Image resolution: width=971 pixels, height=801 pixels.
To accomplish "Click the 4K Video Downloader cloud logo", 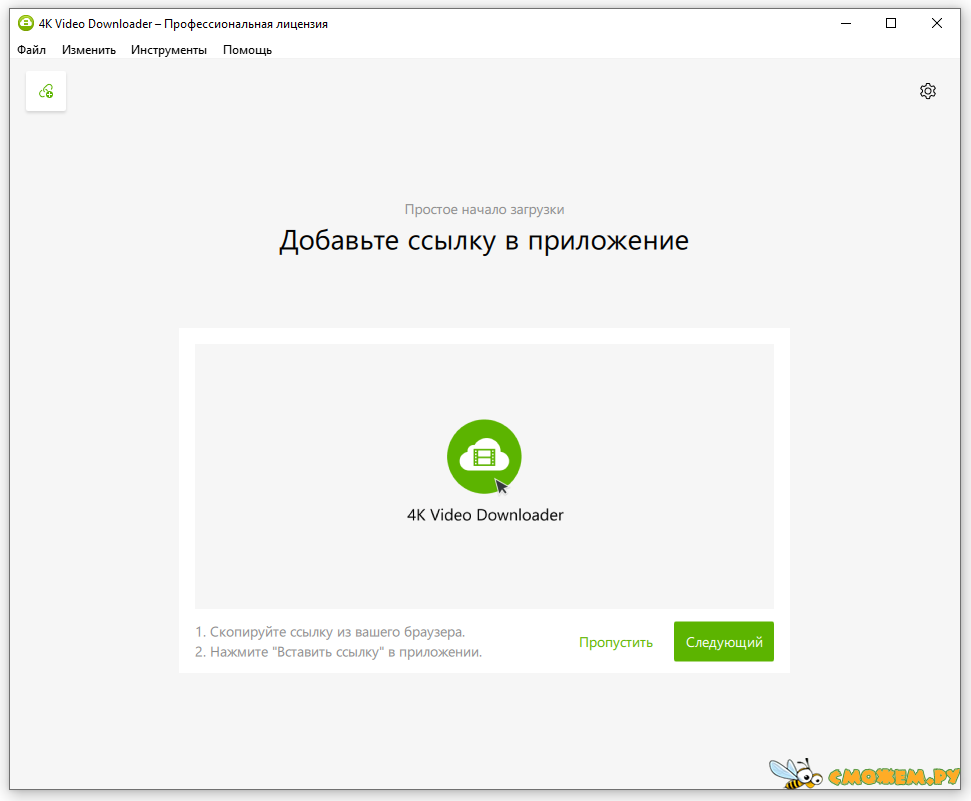I will coord(484,457).
